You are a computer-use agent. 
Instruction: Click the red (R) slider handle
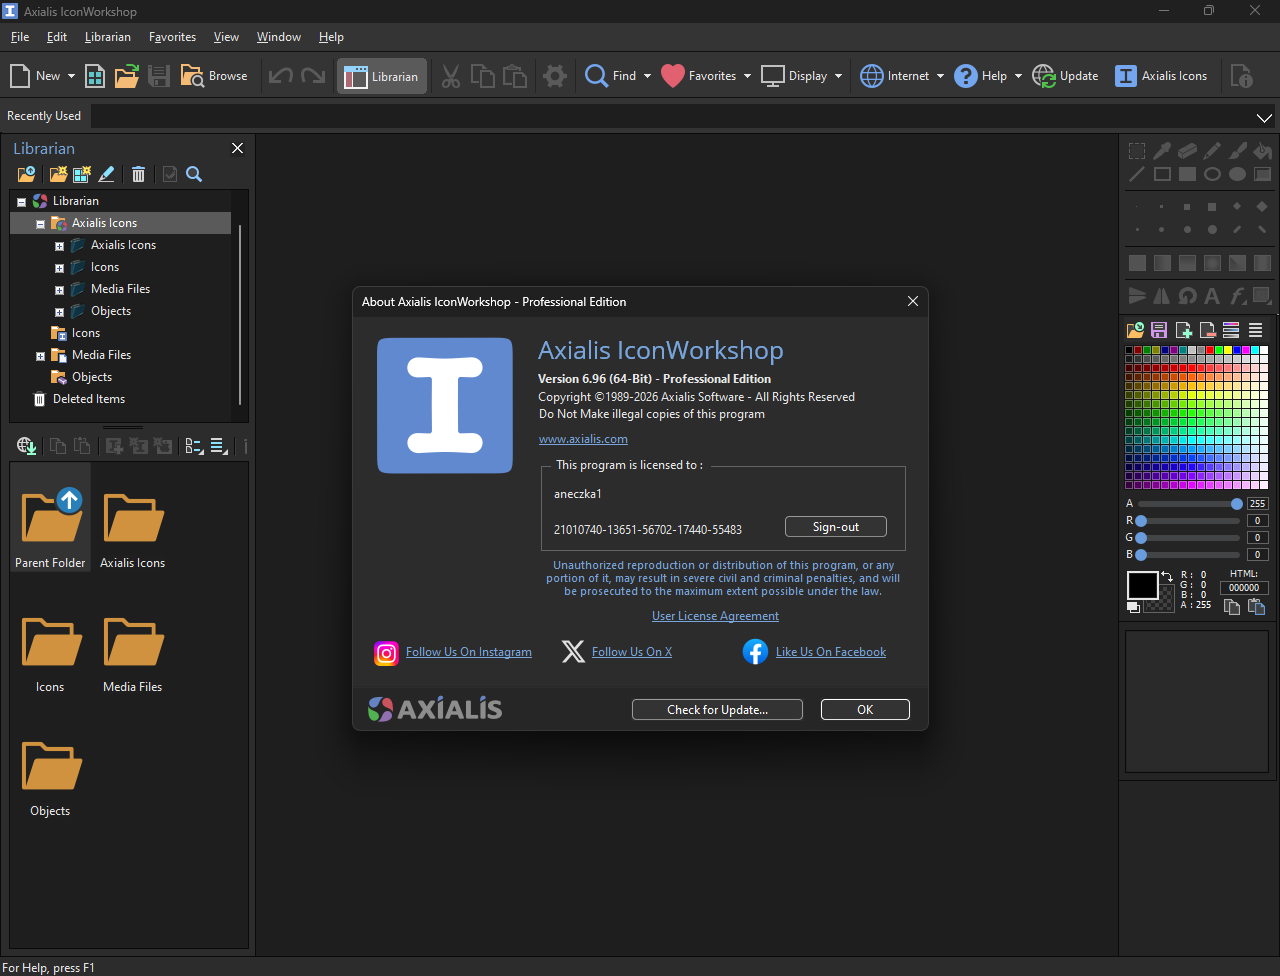point(1141,521)
